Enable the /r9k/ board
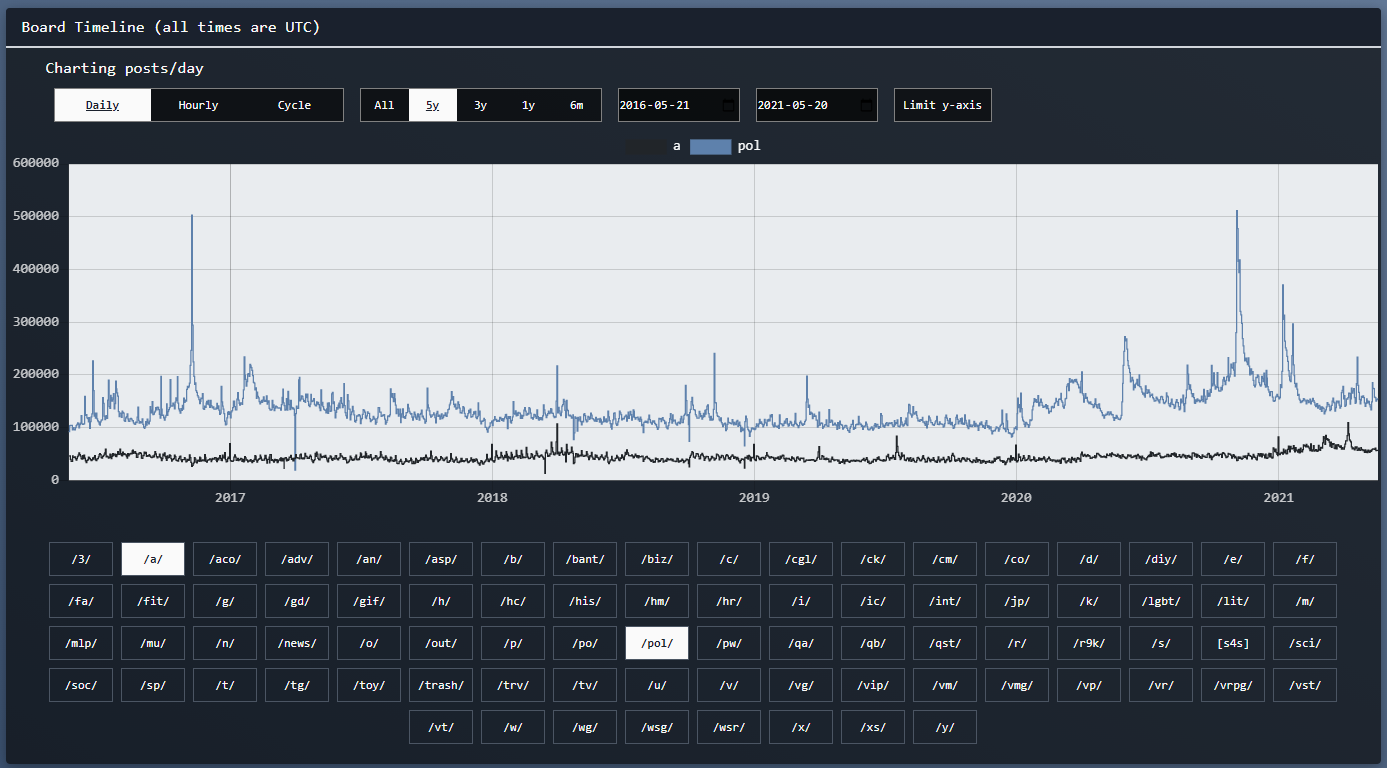1387x768 pixels. click(1089, 643)
